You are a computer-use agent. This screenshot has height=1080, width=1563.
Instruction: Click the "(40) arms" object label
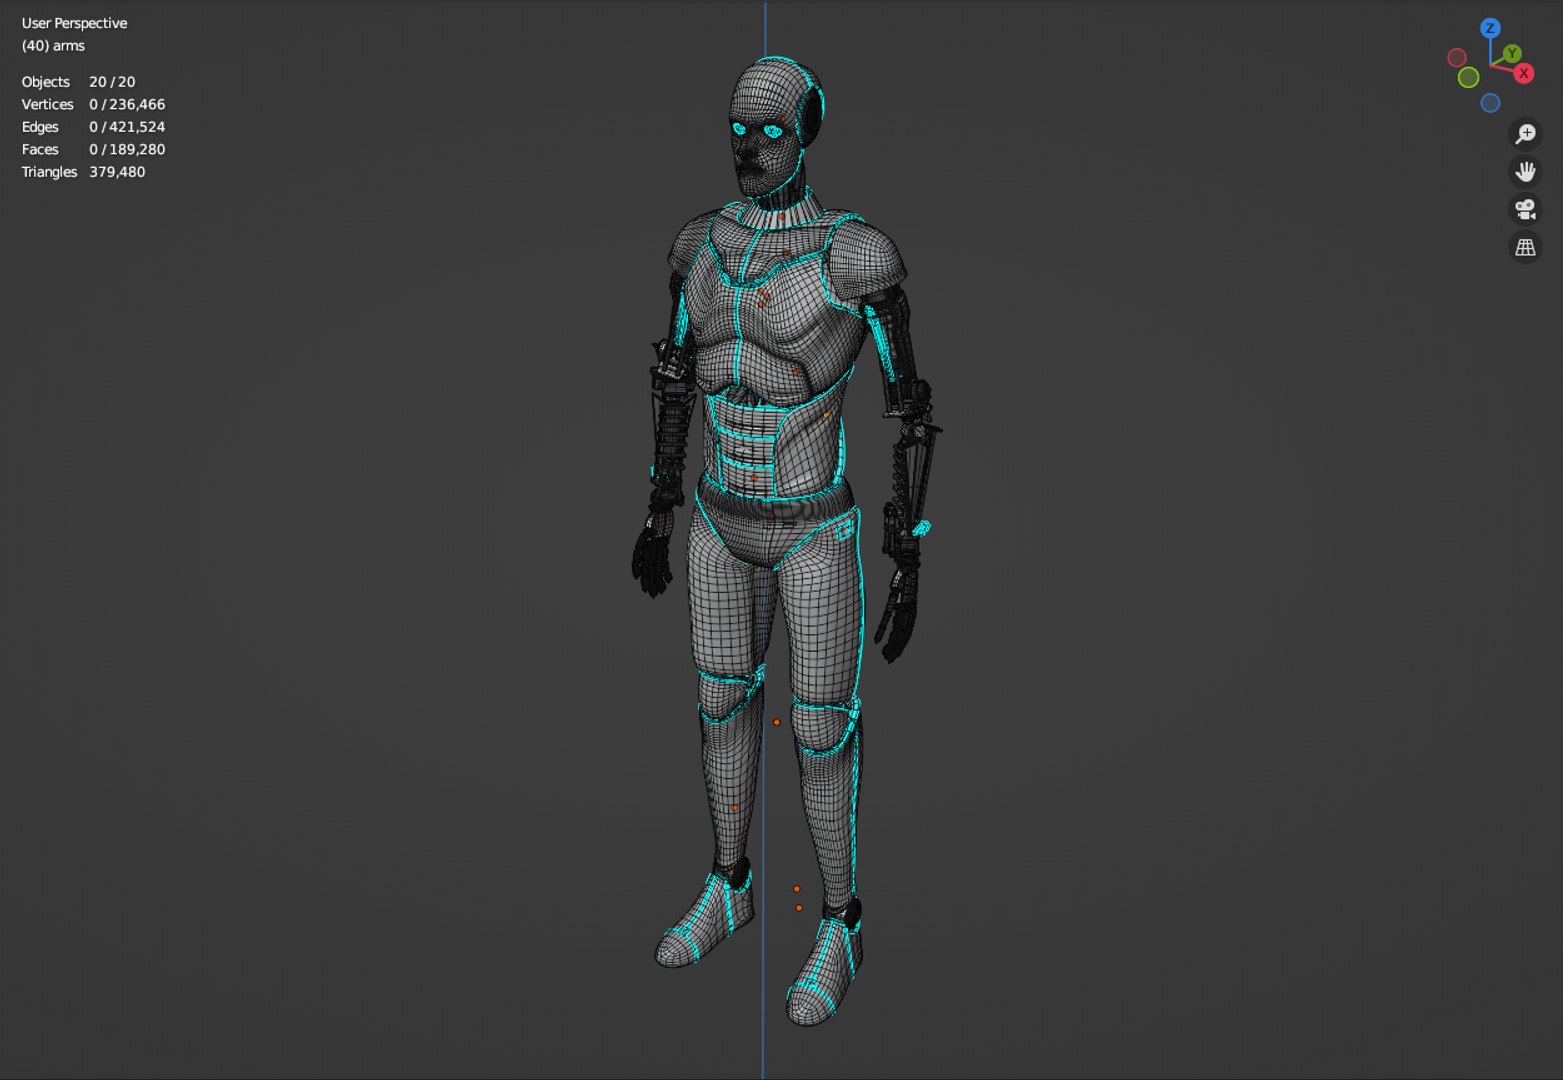53,46
